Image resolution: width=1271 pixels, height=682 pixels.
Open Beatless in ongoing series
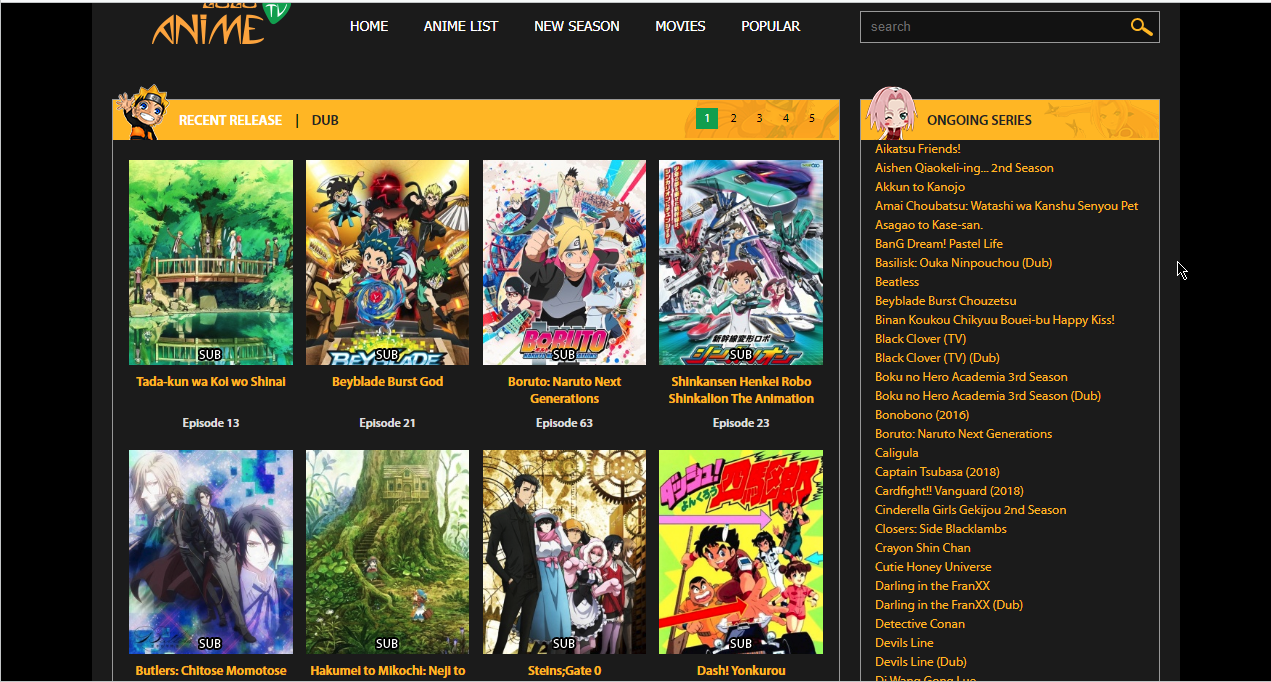tap(897, 282)
